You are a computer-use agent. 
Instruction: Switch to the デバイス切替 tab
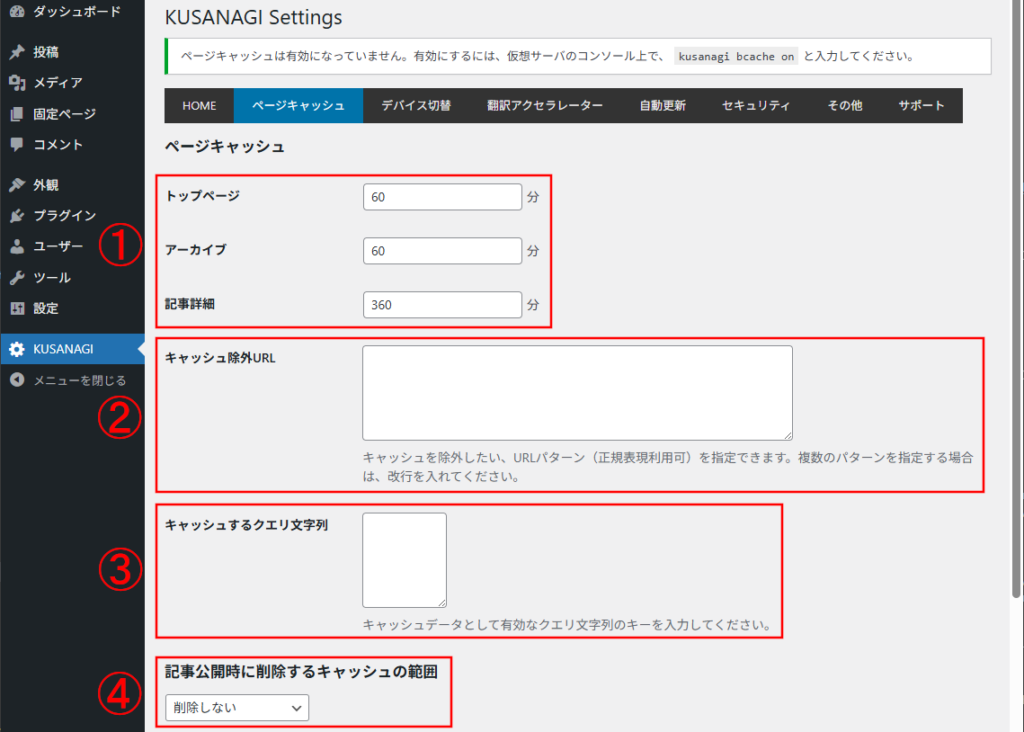click(417, 105)
